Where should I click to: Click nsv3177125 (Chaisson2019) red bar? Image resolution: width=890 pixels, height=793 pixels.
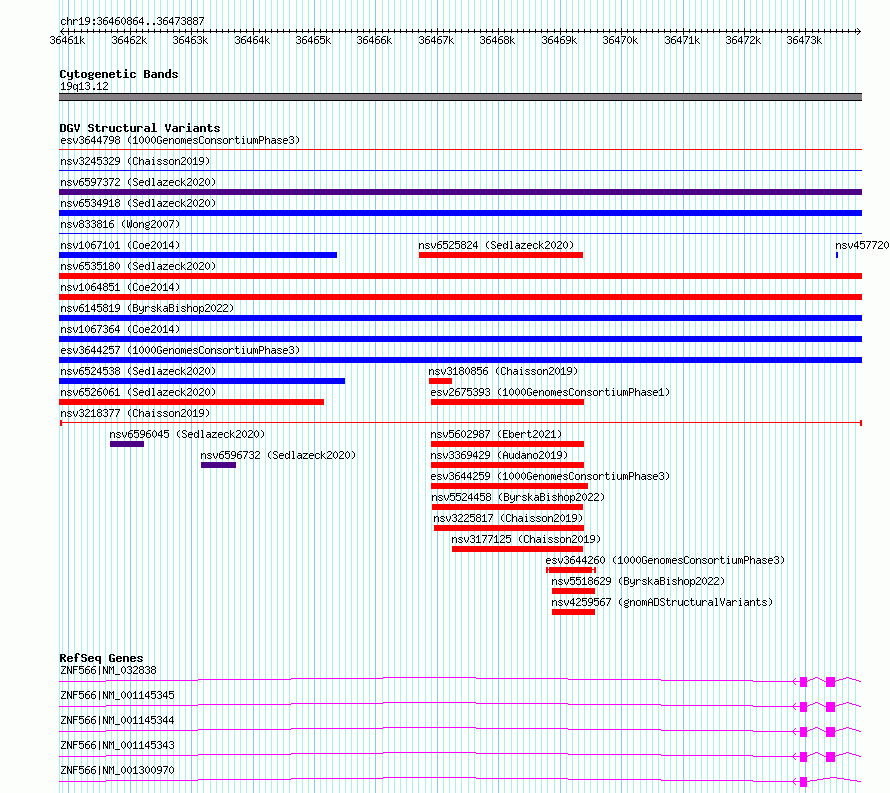pos(518,549)
